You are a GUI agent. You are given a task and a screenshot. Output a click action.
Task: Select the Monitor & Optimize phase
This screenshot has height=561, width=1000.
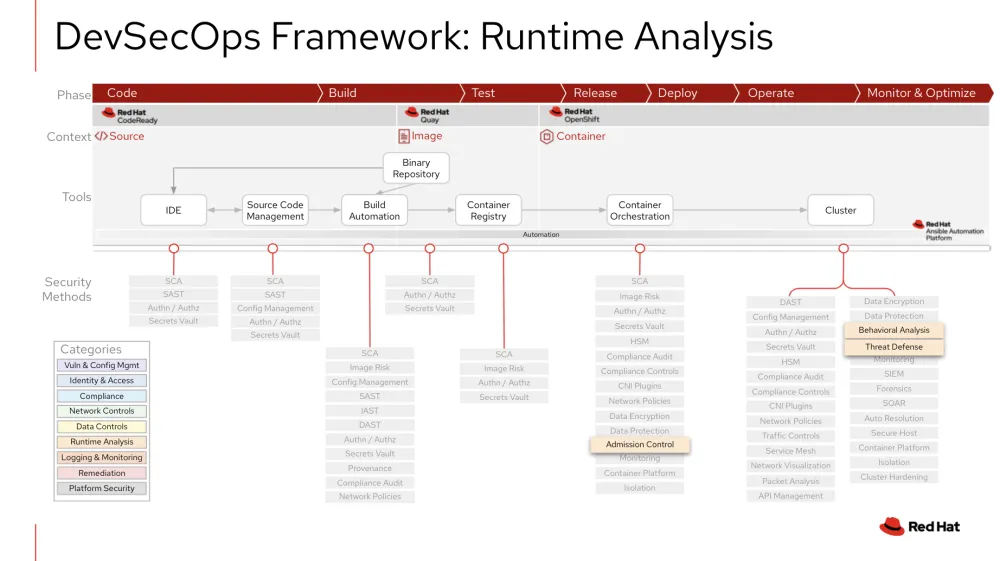pos(921,93)
